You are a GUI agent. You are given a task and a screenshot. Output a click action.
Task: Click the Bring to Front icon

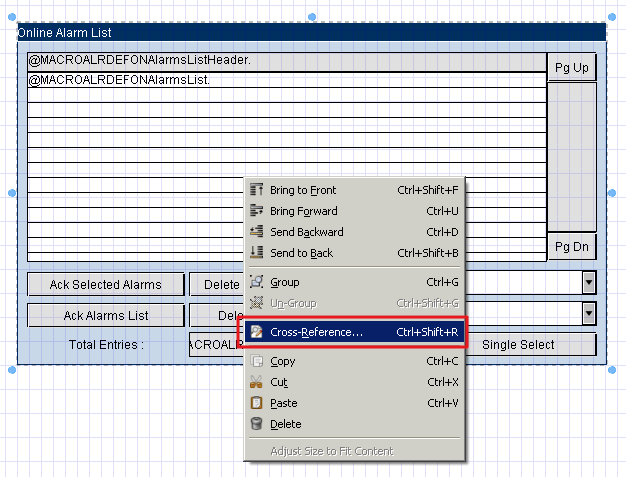coord(256,190)
